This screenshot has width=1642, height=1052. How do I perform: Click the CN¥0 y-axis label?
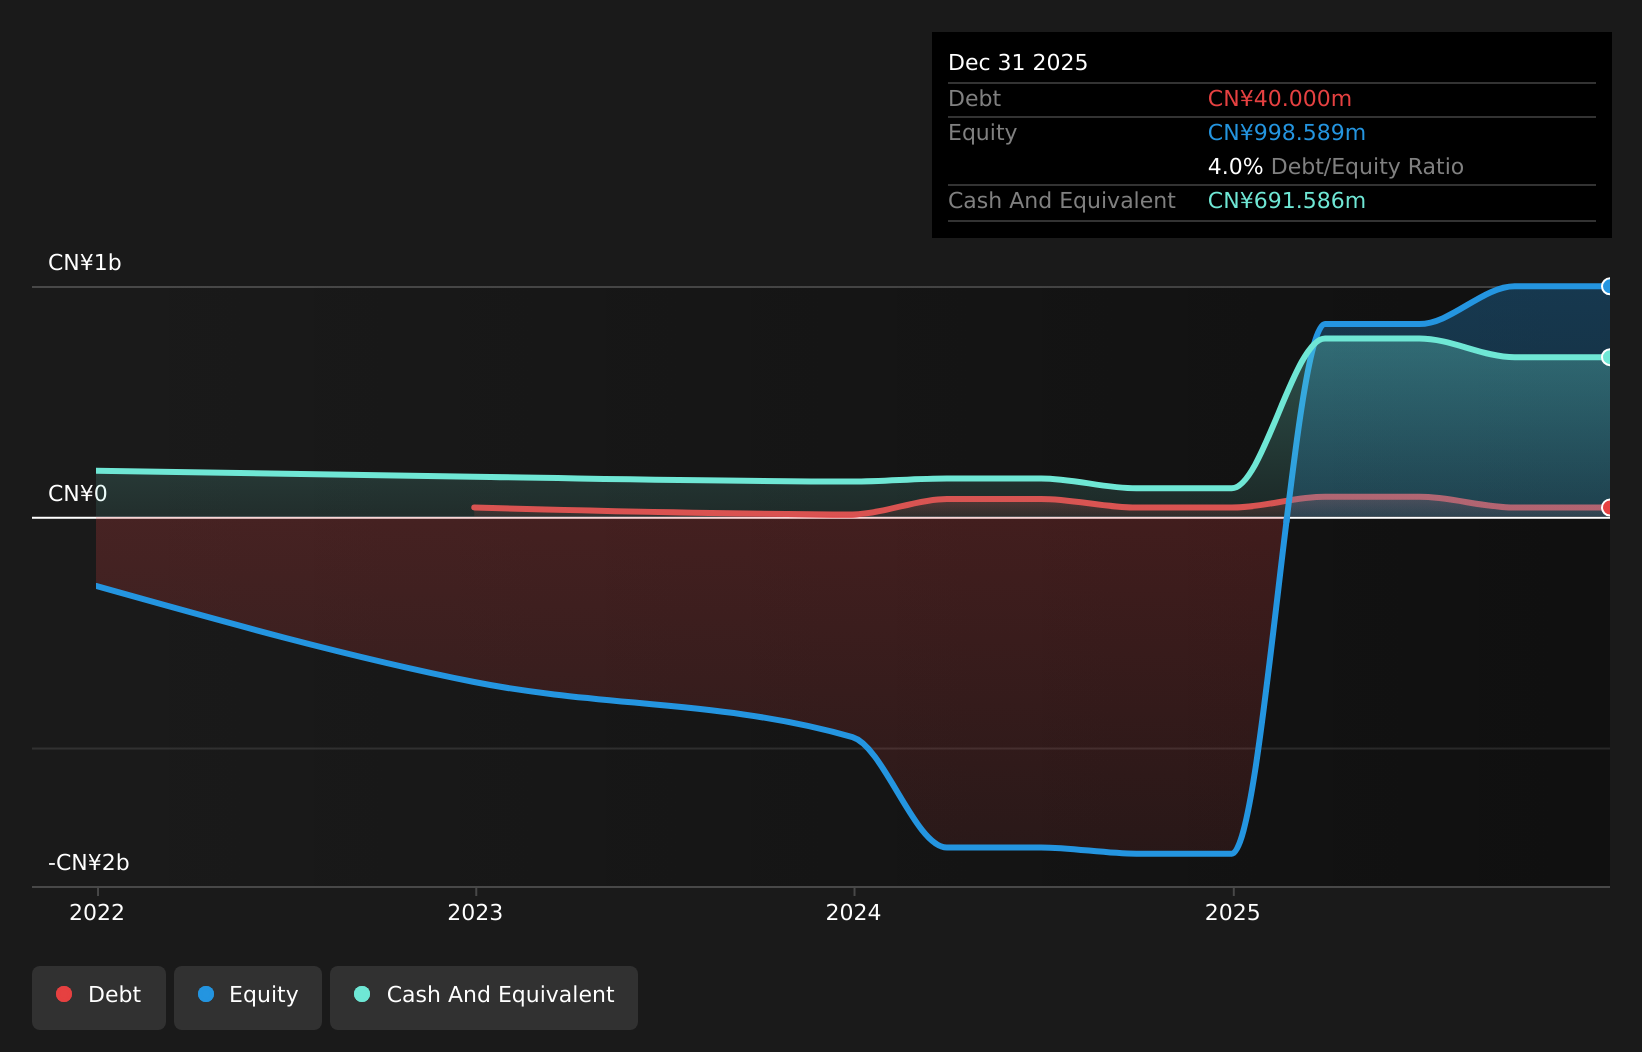[78, 494]
